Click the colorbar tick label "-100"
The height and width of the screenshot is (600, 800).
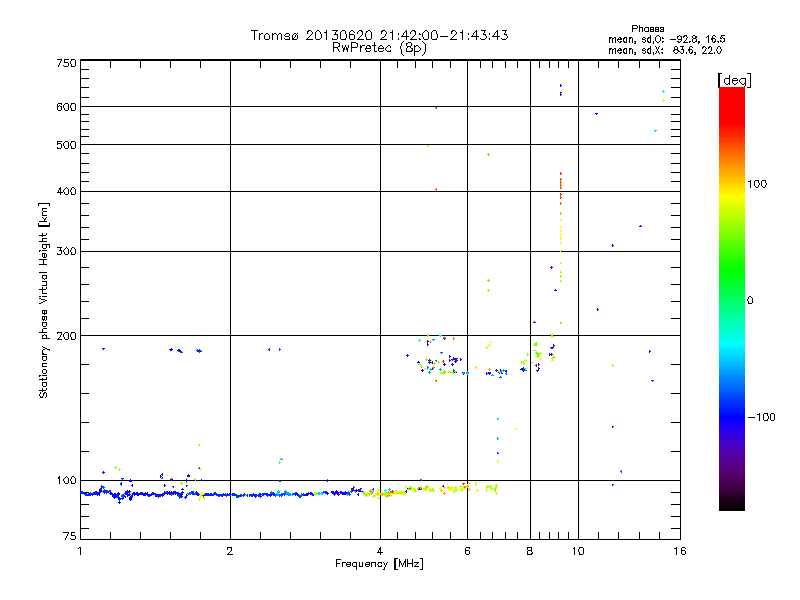pos(761,417)
